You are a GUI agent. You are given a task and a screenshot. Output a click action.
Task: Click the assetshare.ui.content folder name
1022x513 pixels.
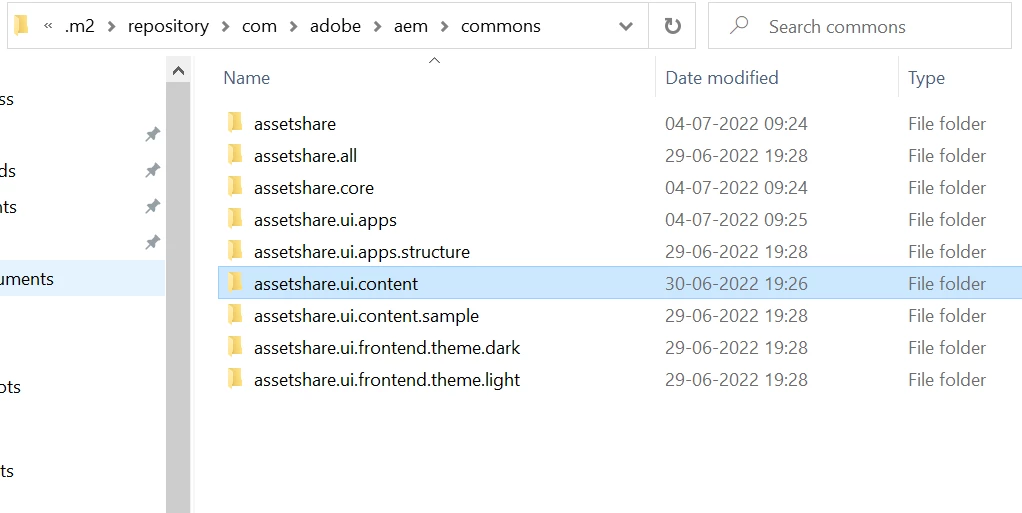pyautogui.click(x=336, y=284)
